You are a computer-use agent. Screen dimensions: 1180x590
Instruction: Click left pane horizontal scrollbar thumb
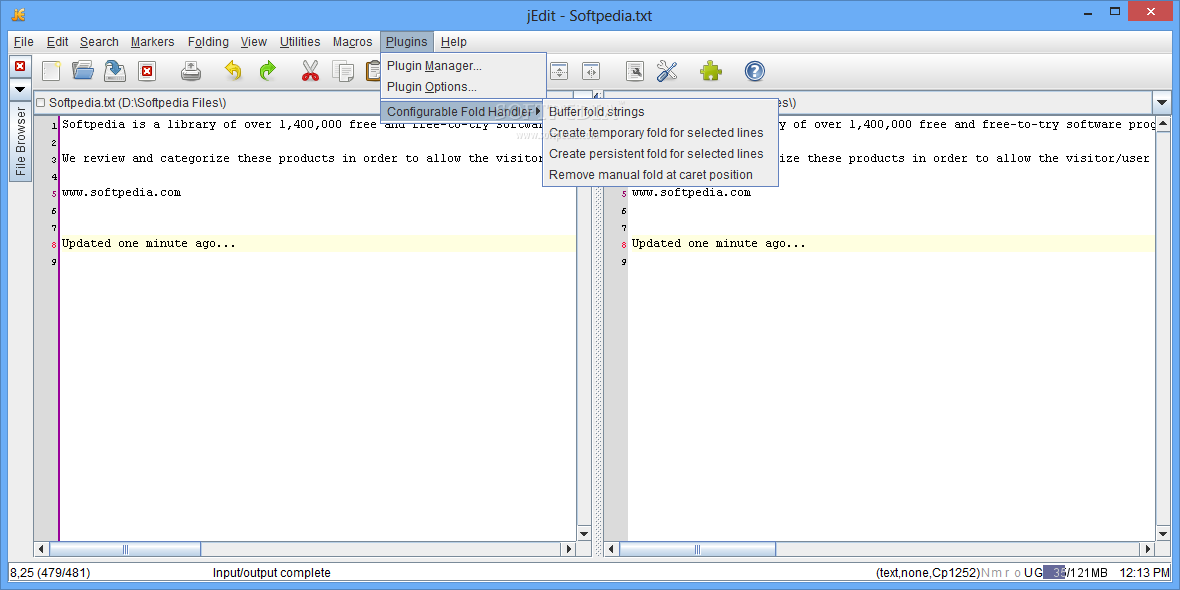(x=124, y=549)
